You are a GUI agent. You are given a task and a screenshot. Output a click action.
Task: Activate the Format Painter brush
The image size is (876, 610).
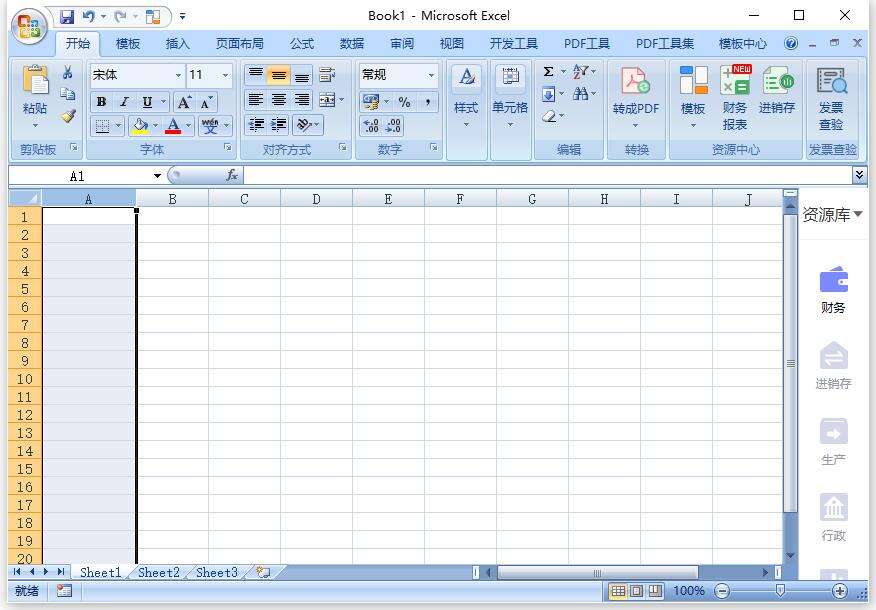point(68,116)
